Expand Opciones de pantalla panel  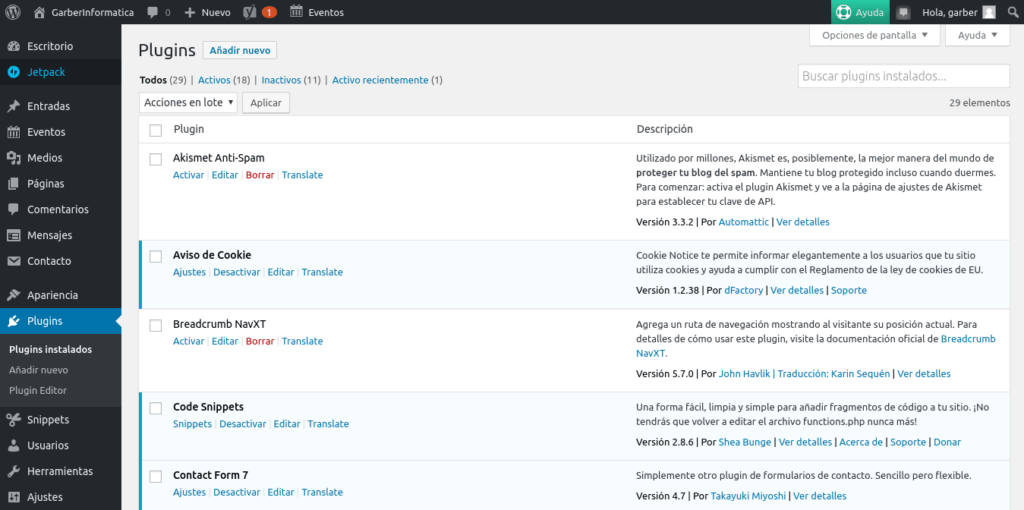[x=874, y=35]
